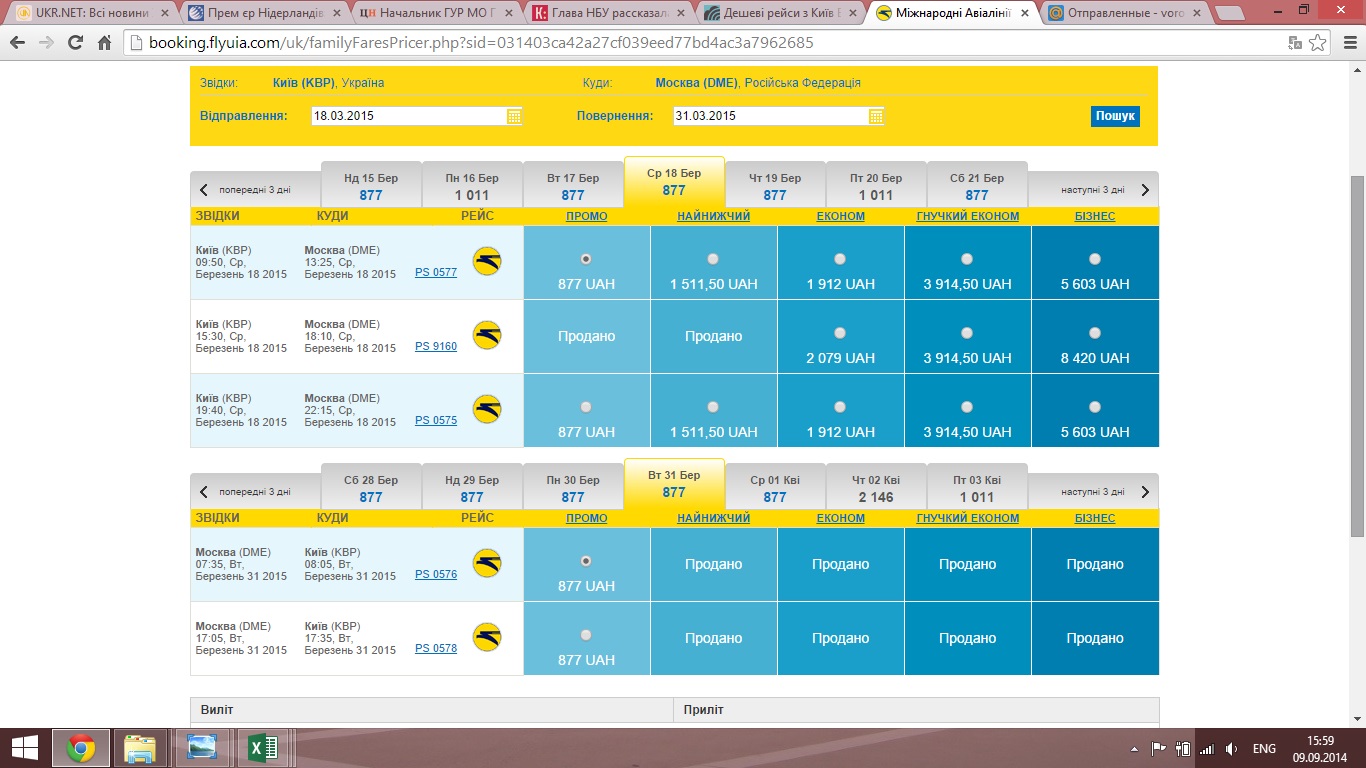1366x768 pixels.
Task: Click the browser back arrow
Action: [17, 43]
